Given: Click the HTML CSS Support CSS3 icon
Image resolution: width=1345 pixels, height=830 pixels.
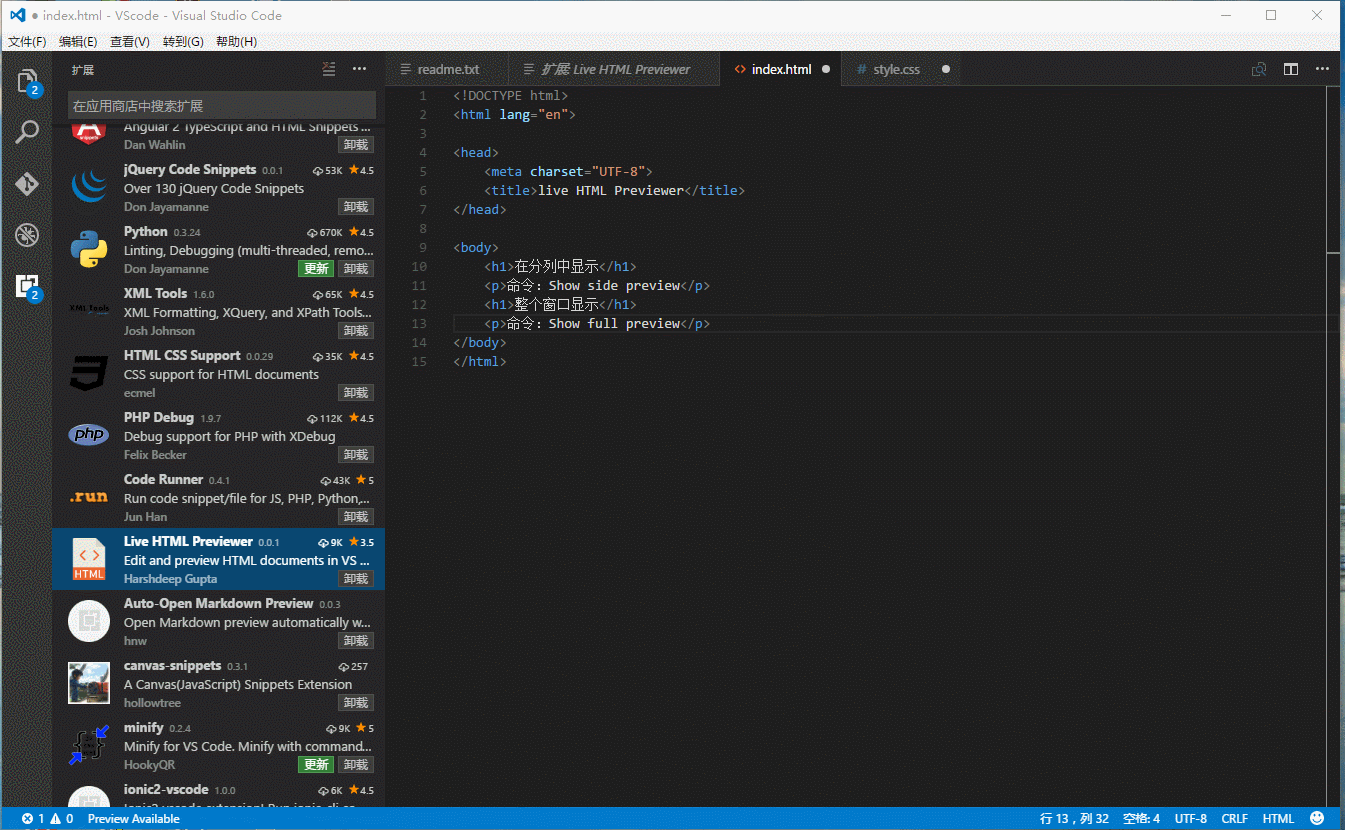Looking at the screenshot, I should click(x=89, y=373).
